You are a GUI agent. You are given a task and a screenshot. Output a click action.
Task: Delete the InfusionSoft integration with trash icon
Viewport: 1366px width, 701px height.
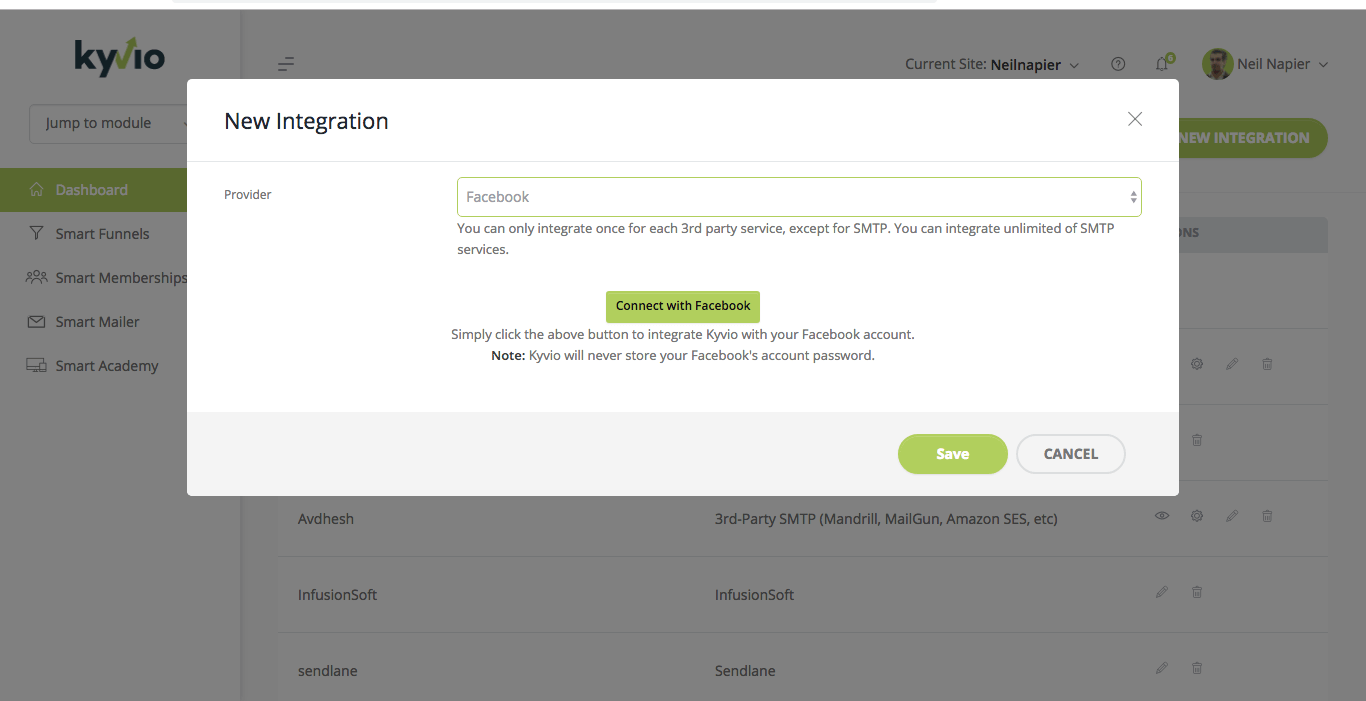click(x=1197, y=592)
